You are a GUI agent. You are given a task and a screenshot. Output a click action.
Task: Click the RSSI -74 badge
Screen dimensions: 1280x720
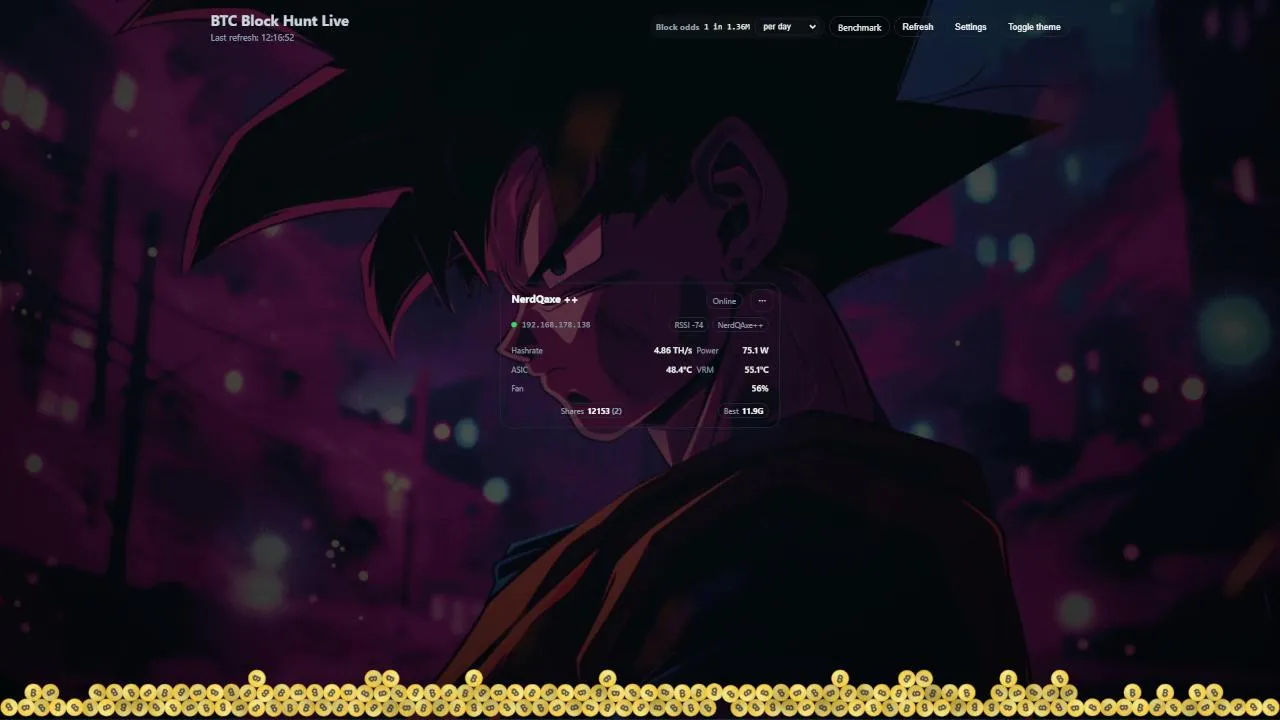point(689,325)
